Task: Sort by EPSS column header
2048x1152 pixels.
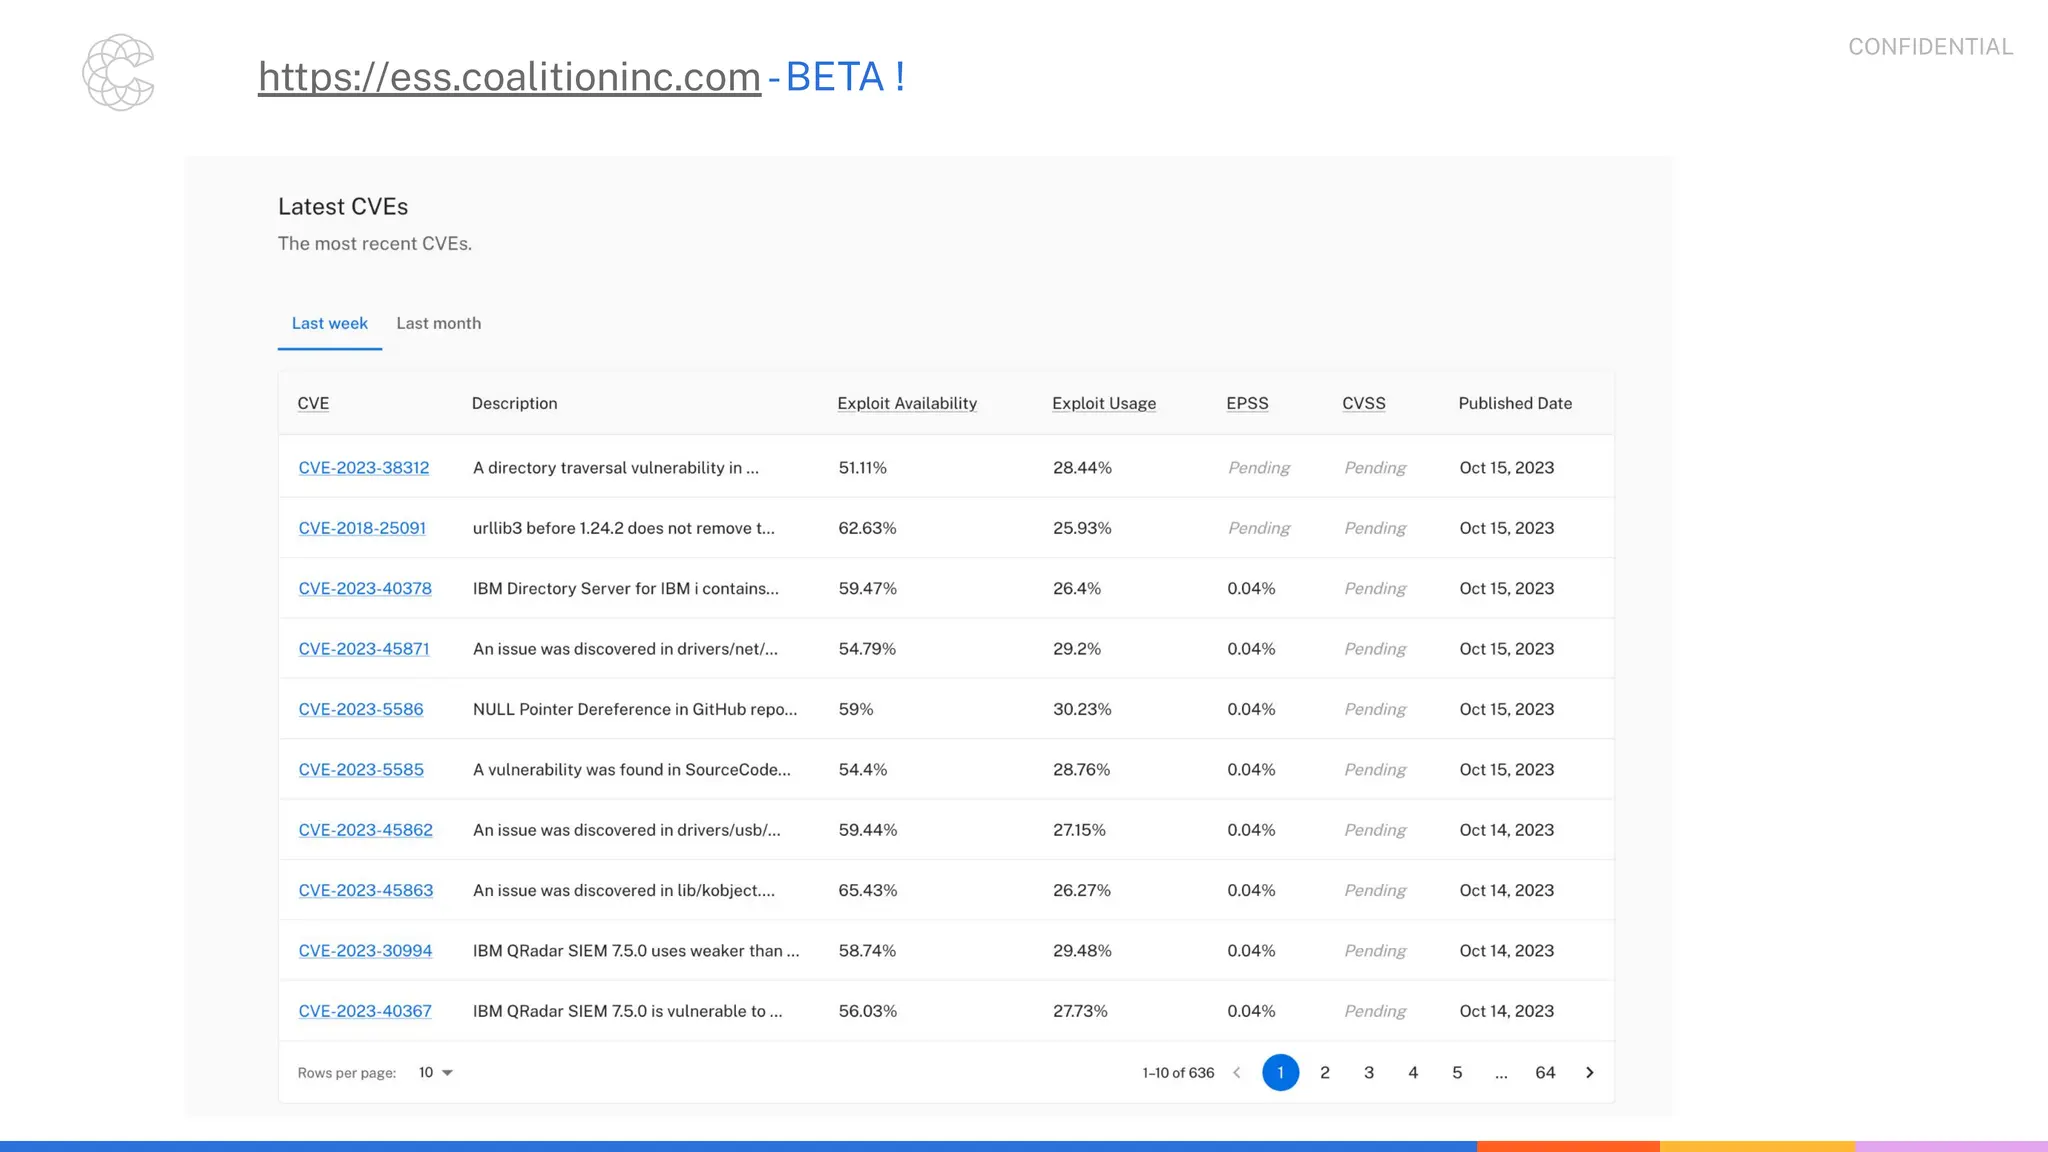Action: [x=1247, y=403]
